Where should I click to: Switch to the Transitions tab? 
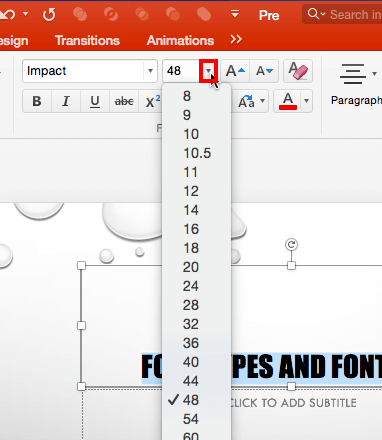(87, 40)
